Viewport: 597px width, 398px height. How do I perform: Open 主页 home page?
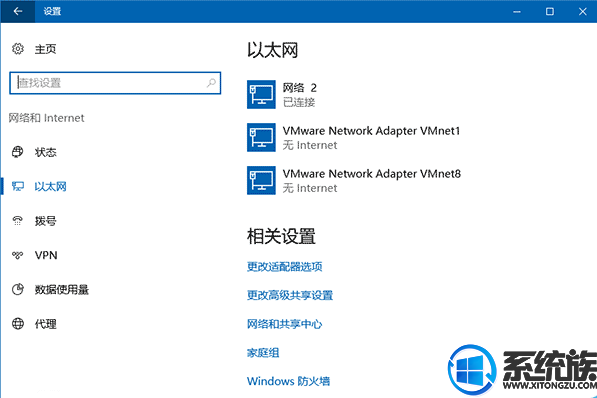45,49
